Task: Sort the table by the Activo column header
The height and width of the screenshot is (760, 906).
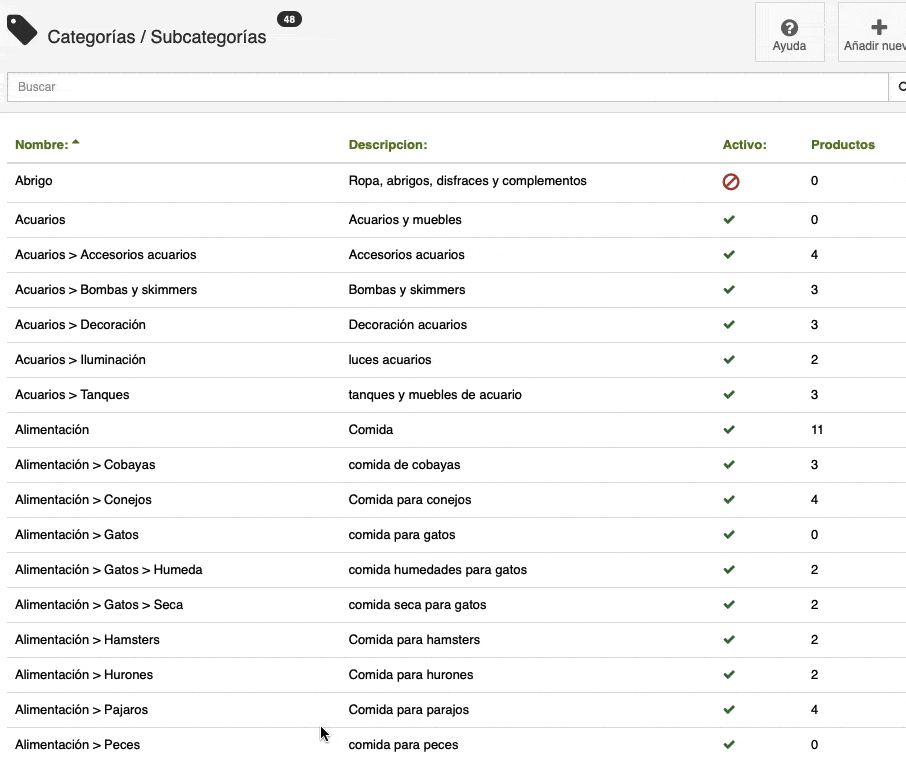Action: (x=745, y=144)
